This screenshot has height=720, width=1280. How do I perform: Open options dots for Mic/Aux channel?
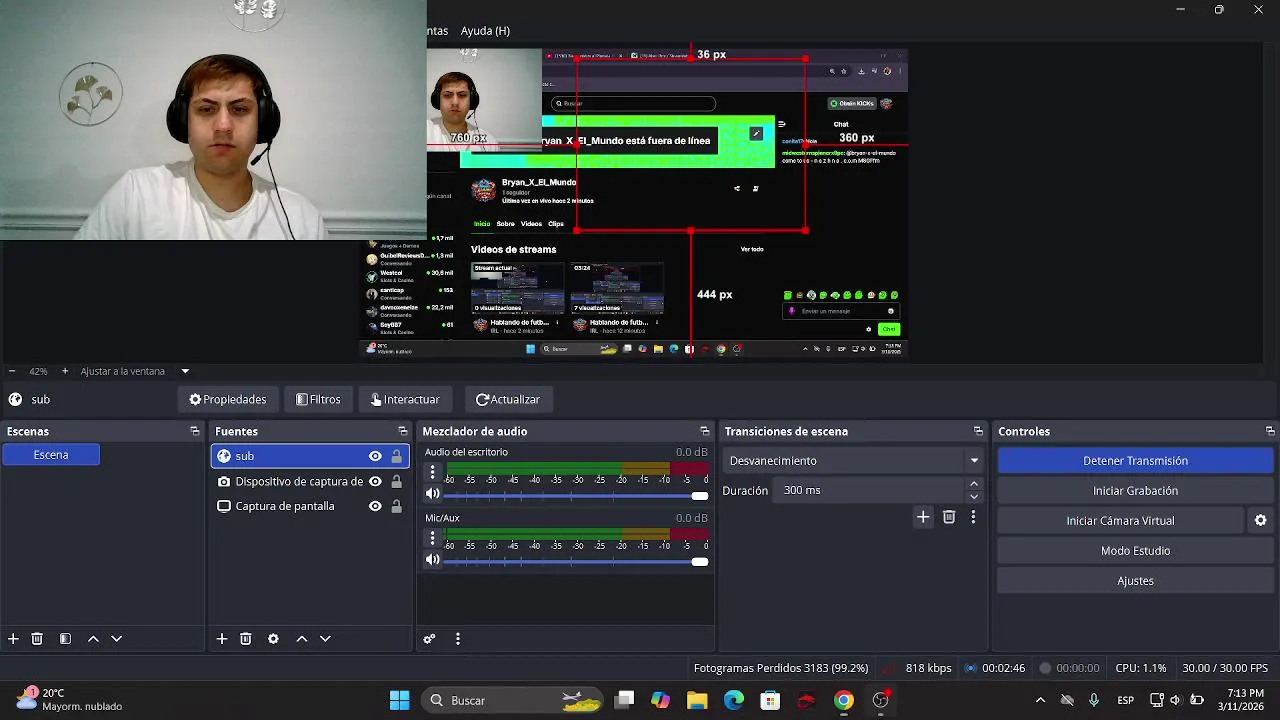432,538
